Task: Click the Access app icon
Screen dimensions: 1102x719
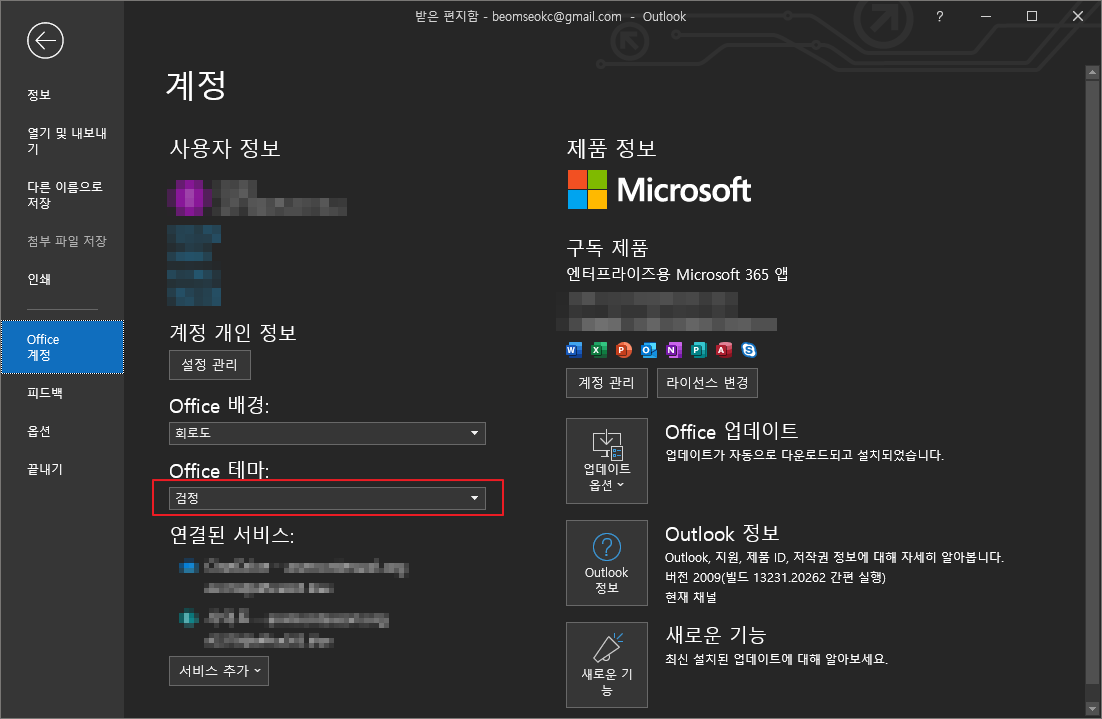Action: (x=724, y=349)
